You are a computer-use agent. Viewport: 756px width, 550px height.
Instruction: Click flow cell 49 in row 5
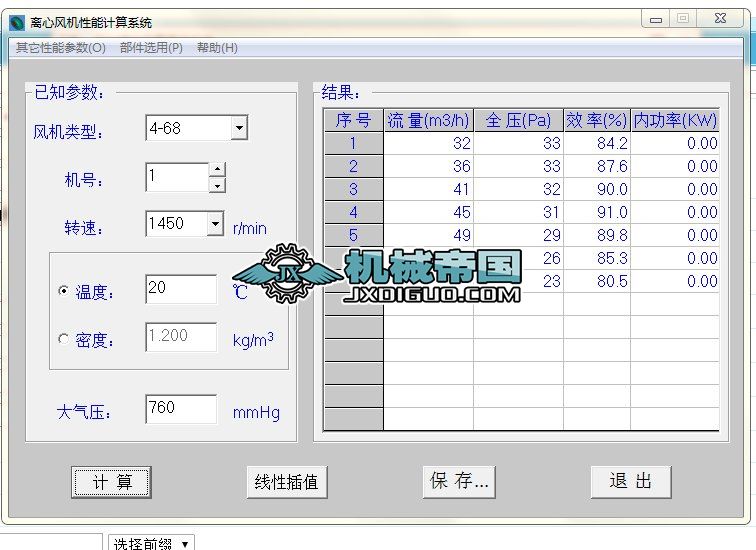[x=428, y=235]
